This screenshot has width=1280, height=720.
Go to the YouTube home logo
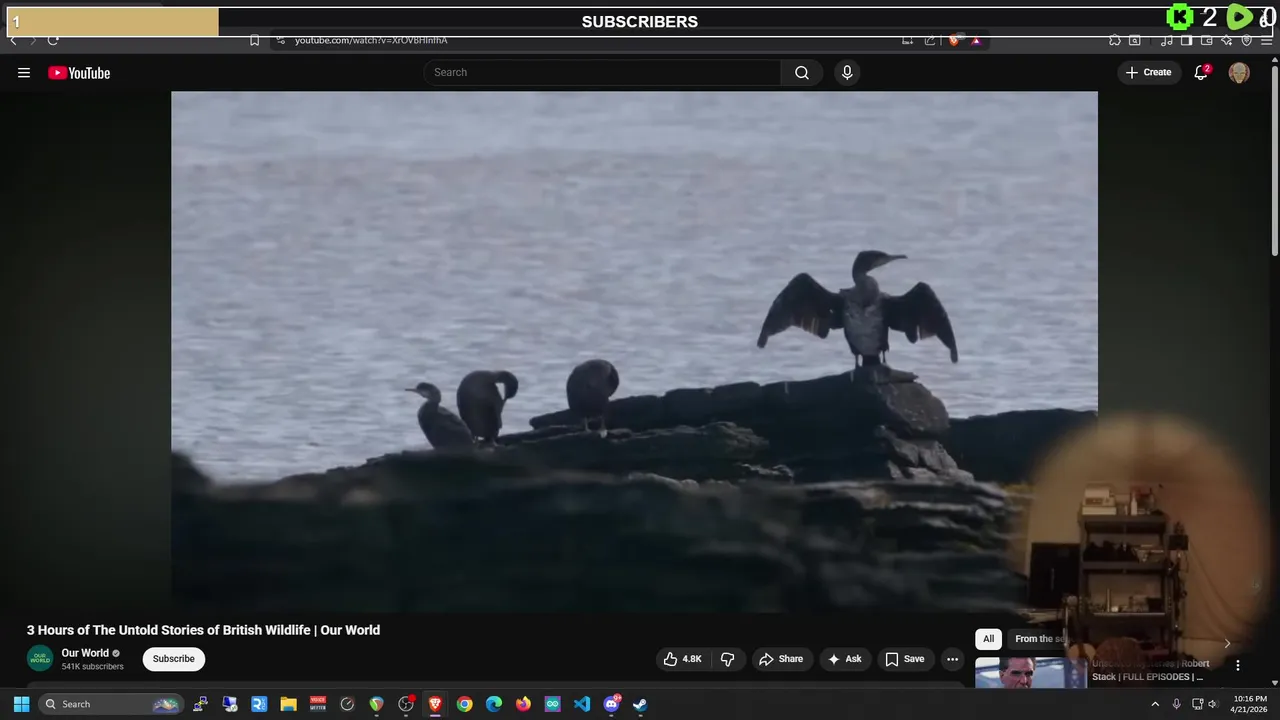click(79, 72)
